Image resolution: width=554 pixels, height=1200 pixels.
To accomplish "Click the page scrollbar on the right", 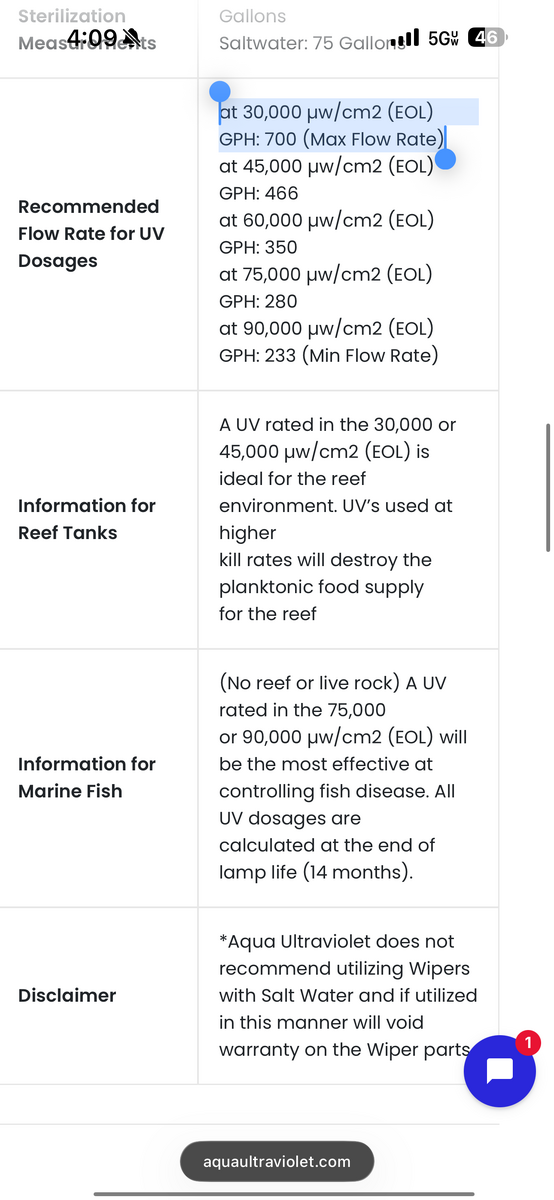I will [547, 487].
